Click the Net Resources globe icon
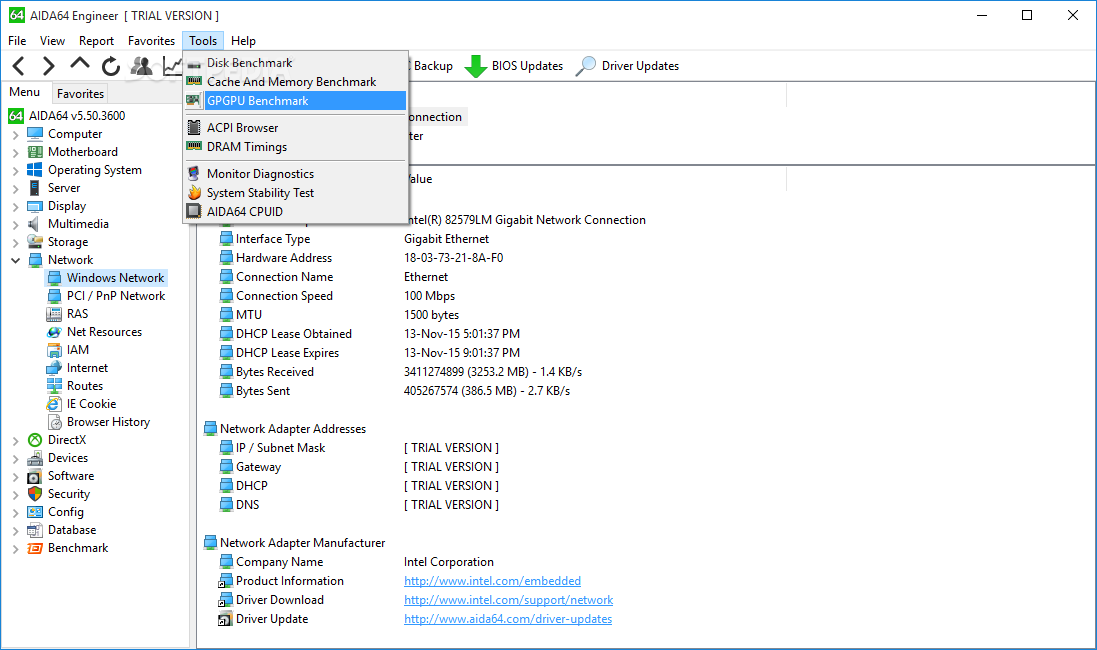The image size is (1097, 650). point(54,332)
